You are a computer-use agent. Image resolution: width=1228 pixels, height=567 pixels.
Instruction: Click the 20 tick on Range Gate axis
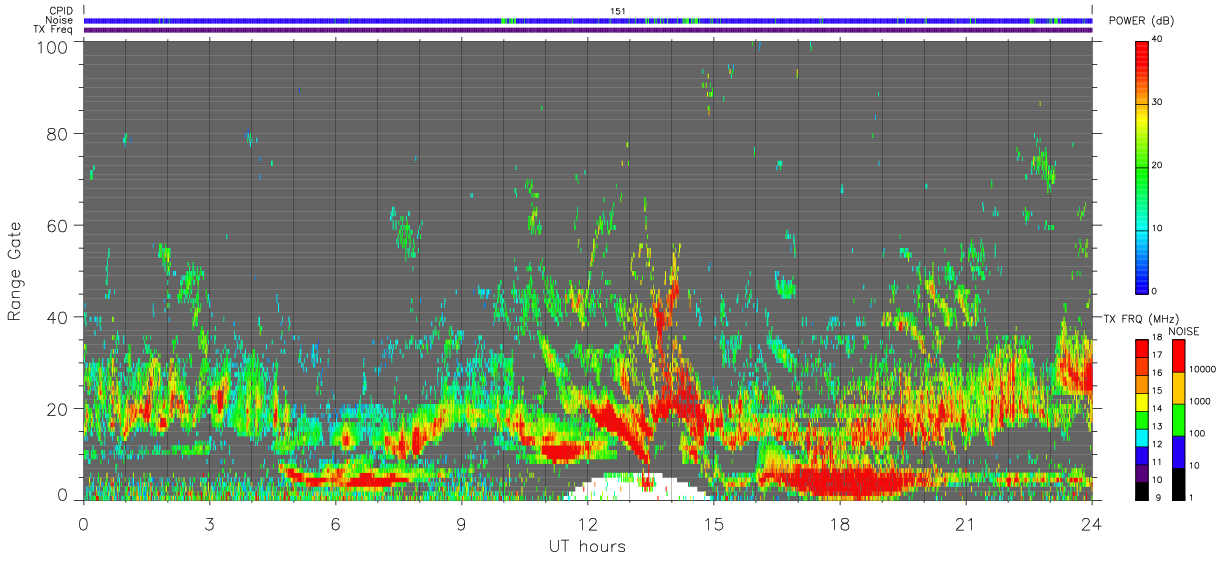(x=59, y=409)
